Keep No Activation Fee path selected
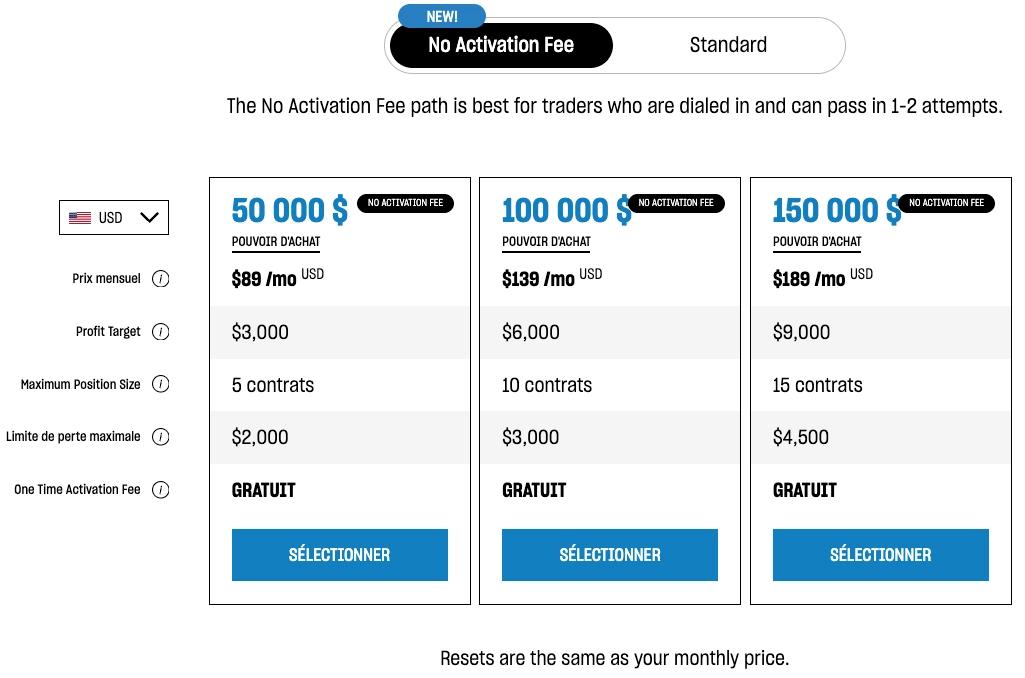Viewport: 1025px width, 678px height. click(x=500, y=45)
